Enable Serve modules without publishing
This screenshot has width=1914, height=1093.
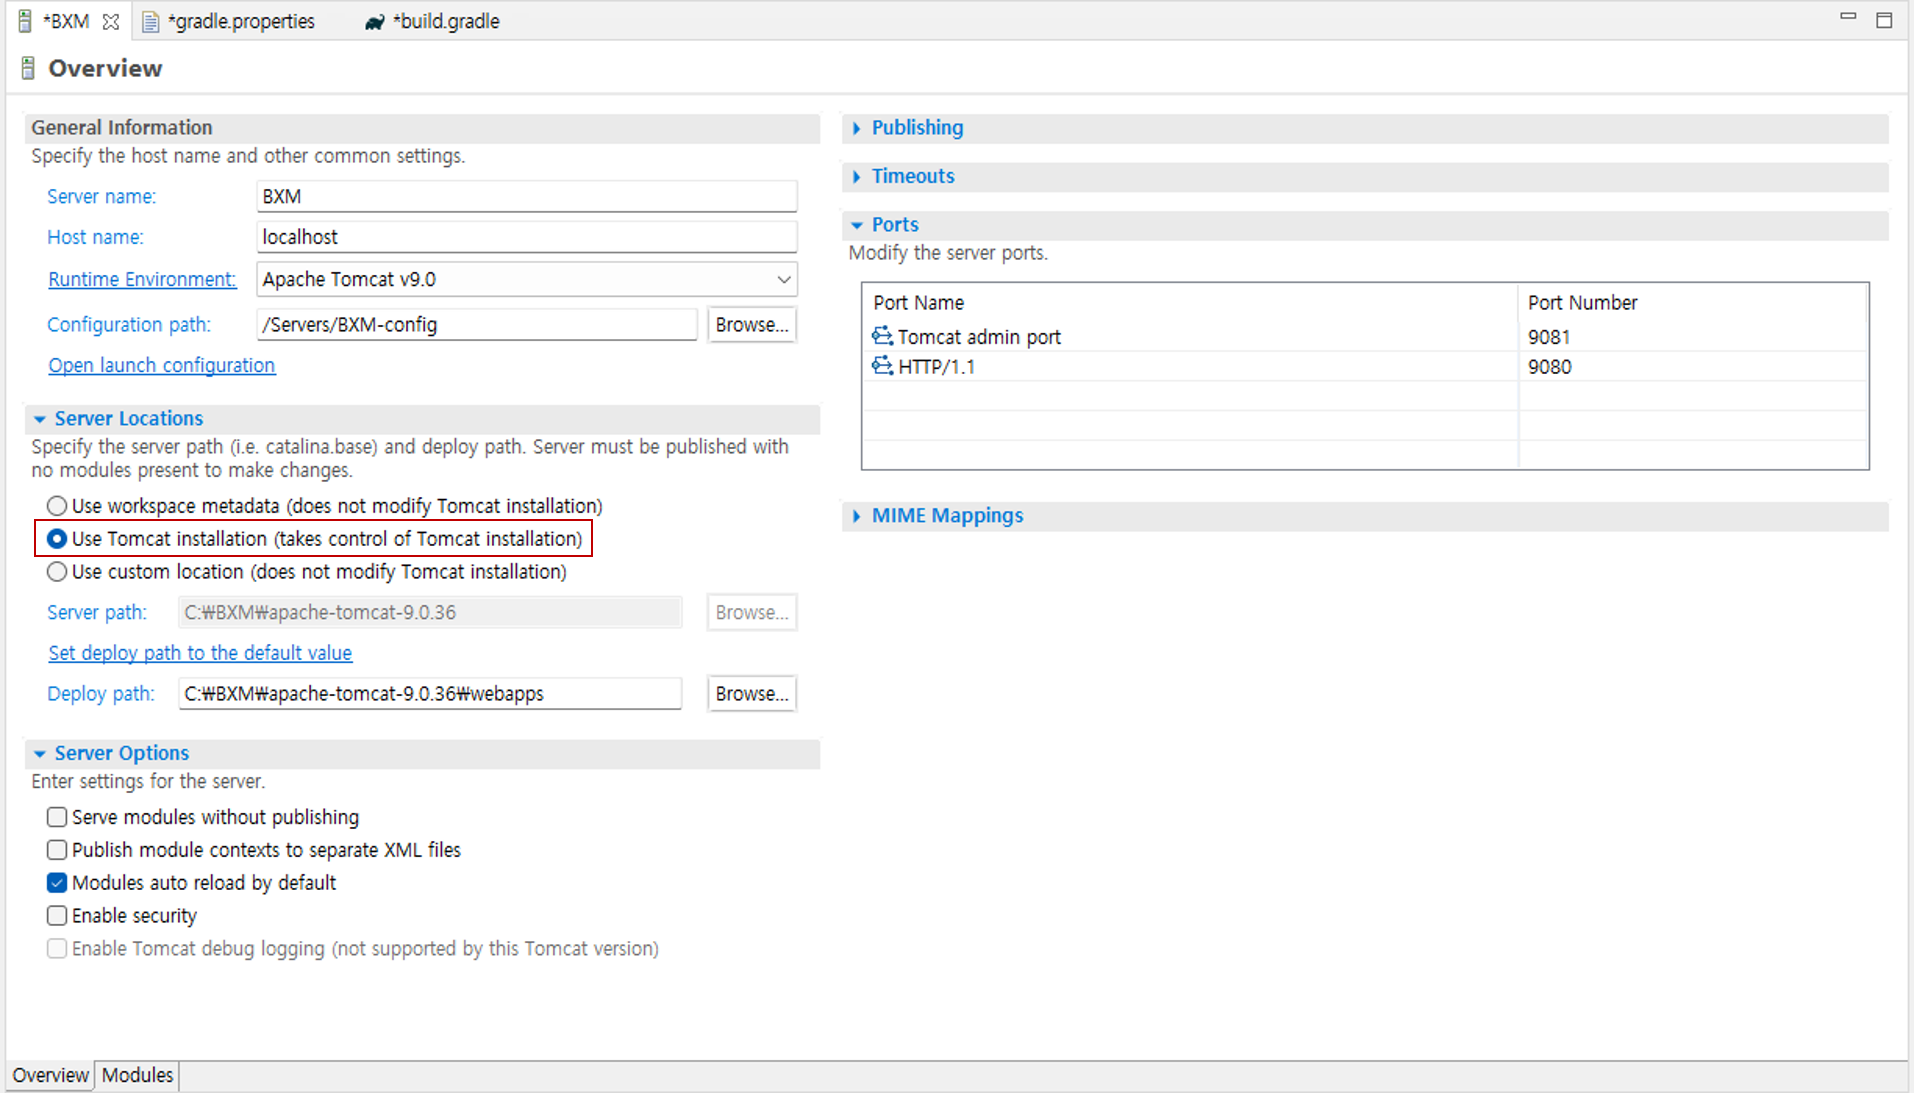57,817
